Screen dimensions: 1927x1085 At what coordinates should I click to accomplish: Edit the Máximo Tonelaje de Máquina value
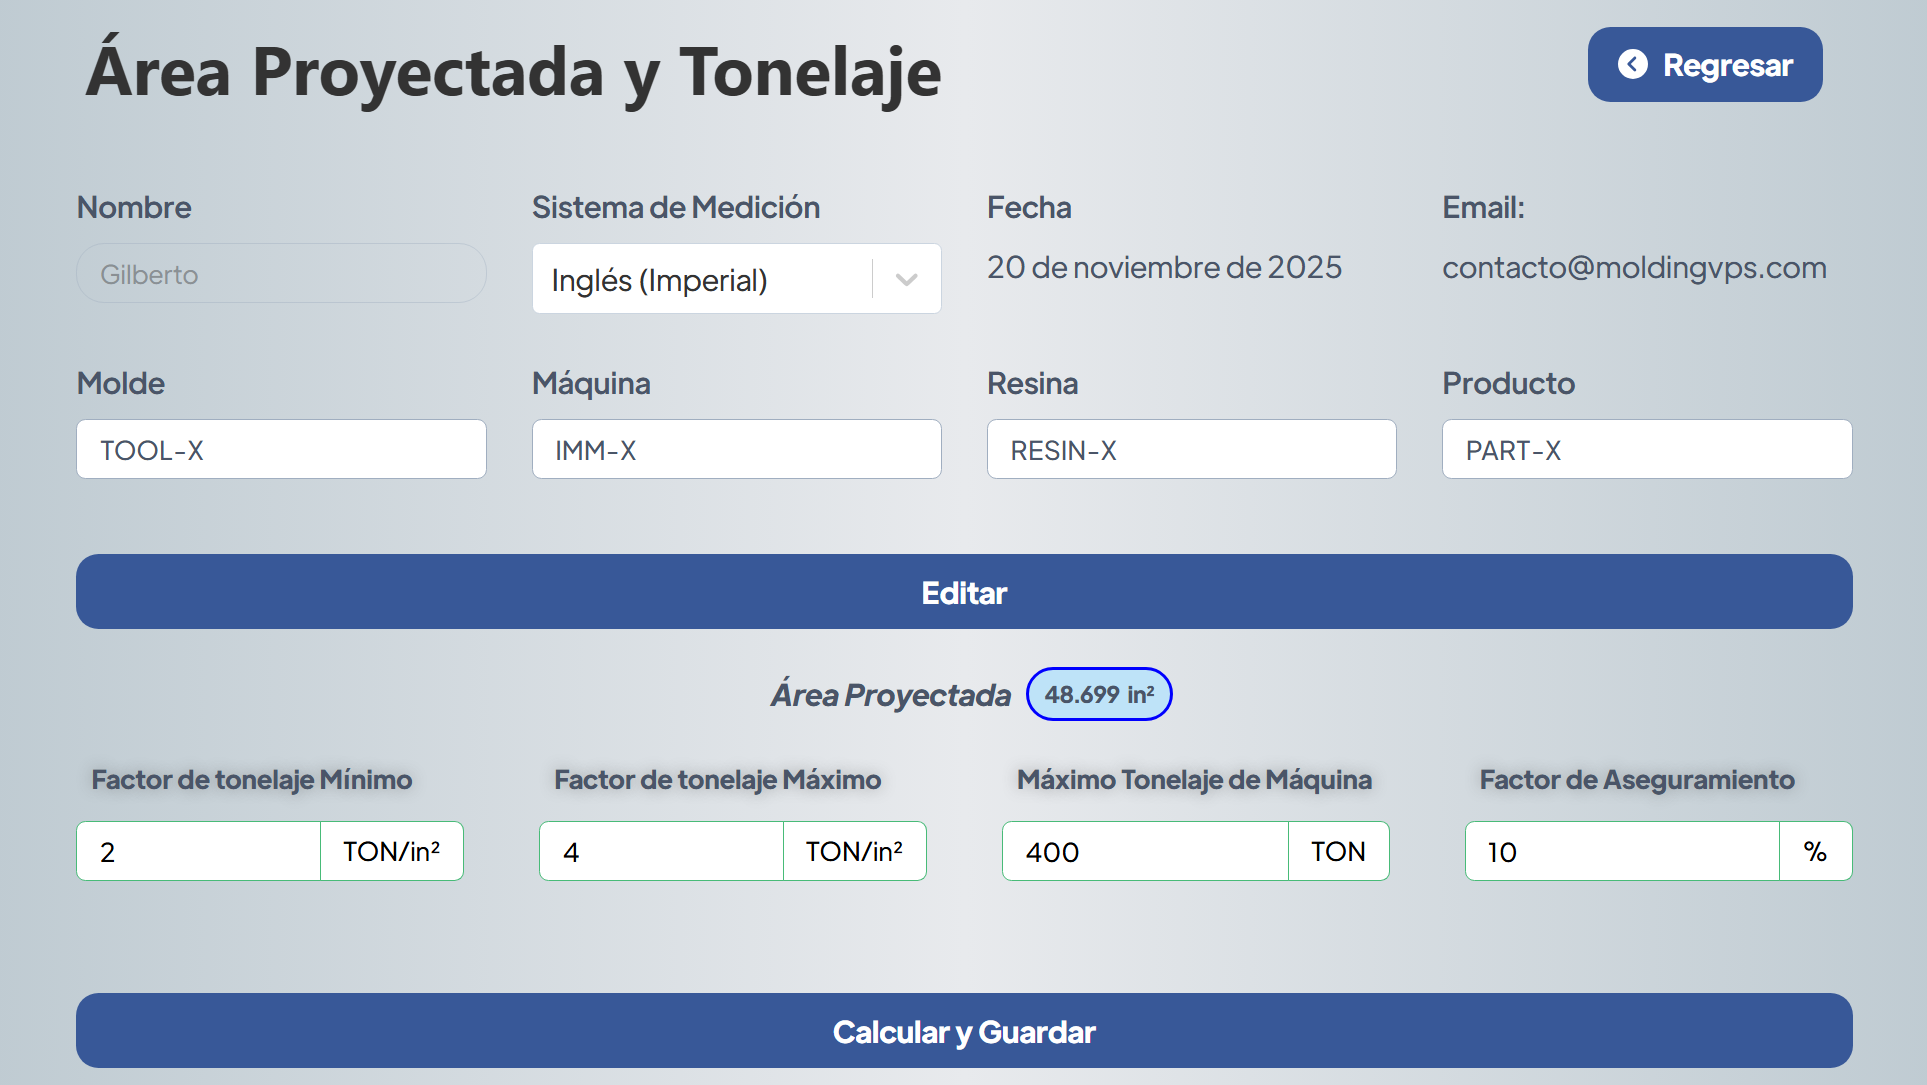pyautogui.click(x=1144, y=852)
